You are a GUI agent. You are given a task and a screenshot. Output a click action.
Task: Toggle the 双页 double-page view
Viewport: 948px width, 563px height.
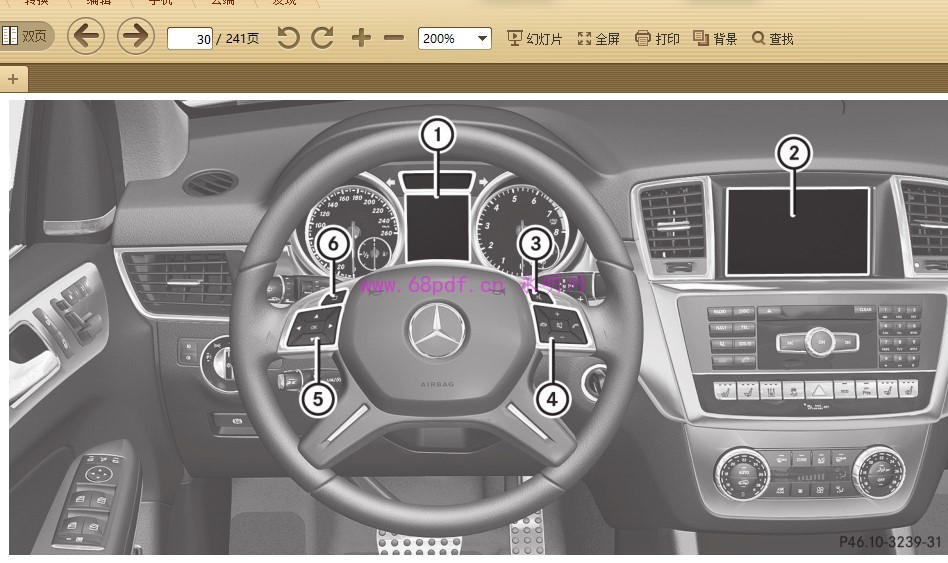click(x=25, y=36)
